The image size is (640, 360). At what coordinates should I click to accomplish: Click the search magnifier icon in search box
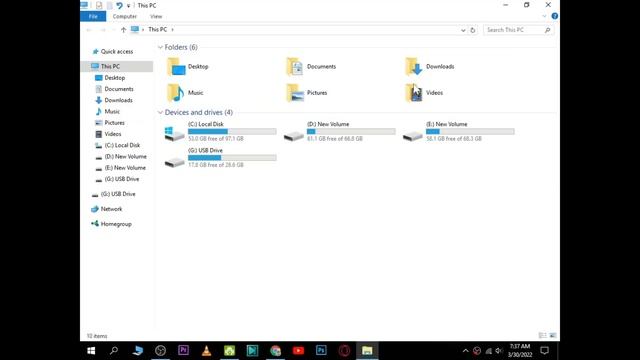pos(547,30)
